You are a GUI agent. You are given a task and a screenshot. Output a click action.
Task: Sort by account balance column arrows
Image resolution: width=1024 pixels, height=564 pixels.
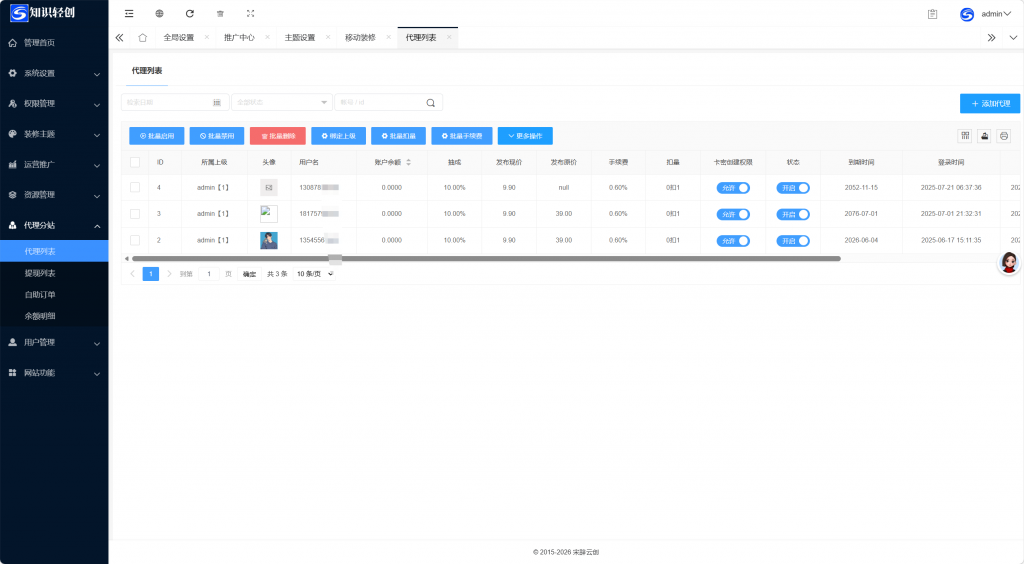pyautogui.click(x=409, y=162)
